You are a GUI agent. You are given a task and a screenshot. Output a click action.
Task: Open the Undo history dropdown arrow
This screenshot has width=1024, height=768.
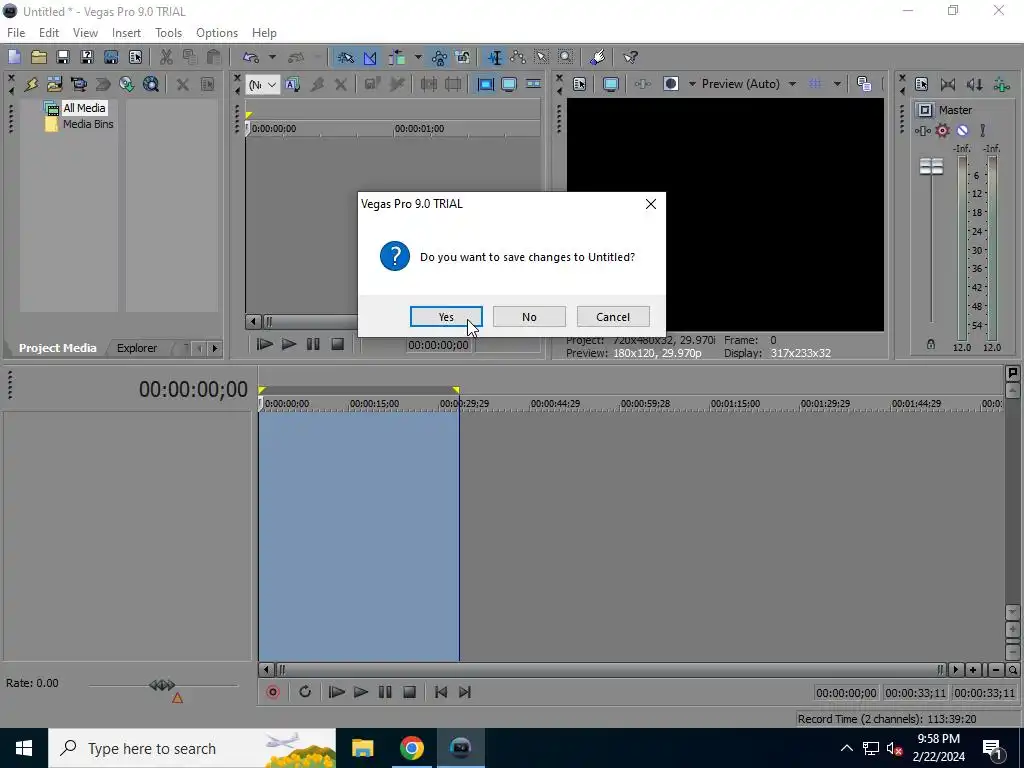coord(272,57)
